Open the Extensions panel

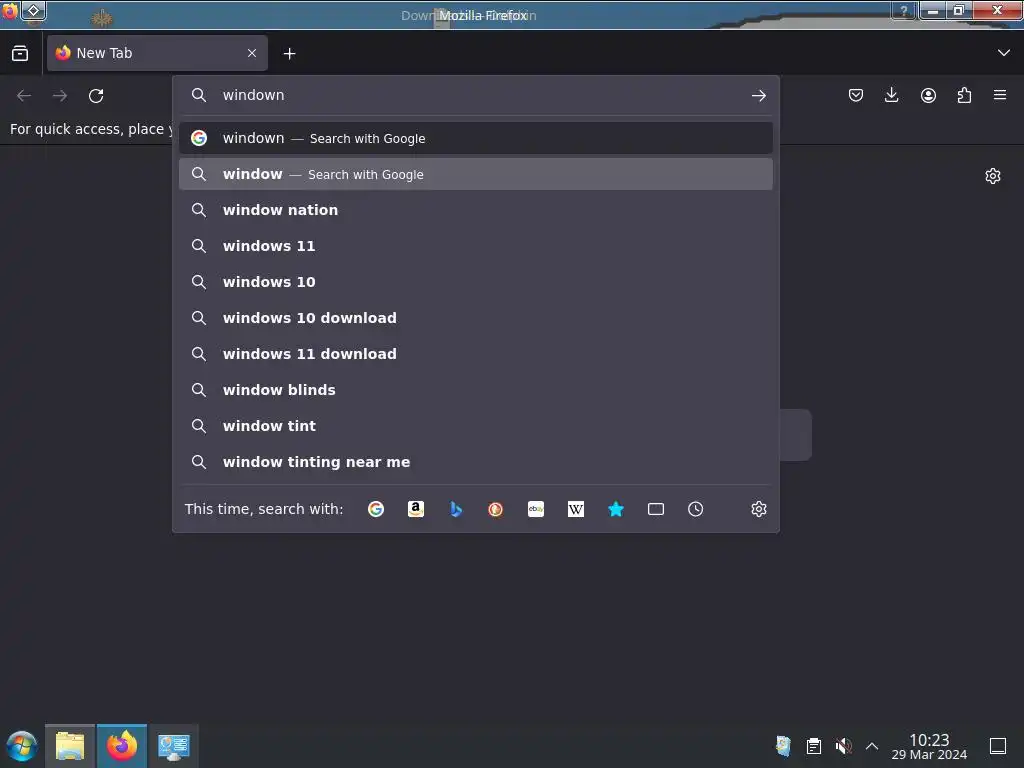coord(964,95)
